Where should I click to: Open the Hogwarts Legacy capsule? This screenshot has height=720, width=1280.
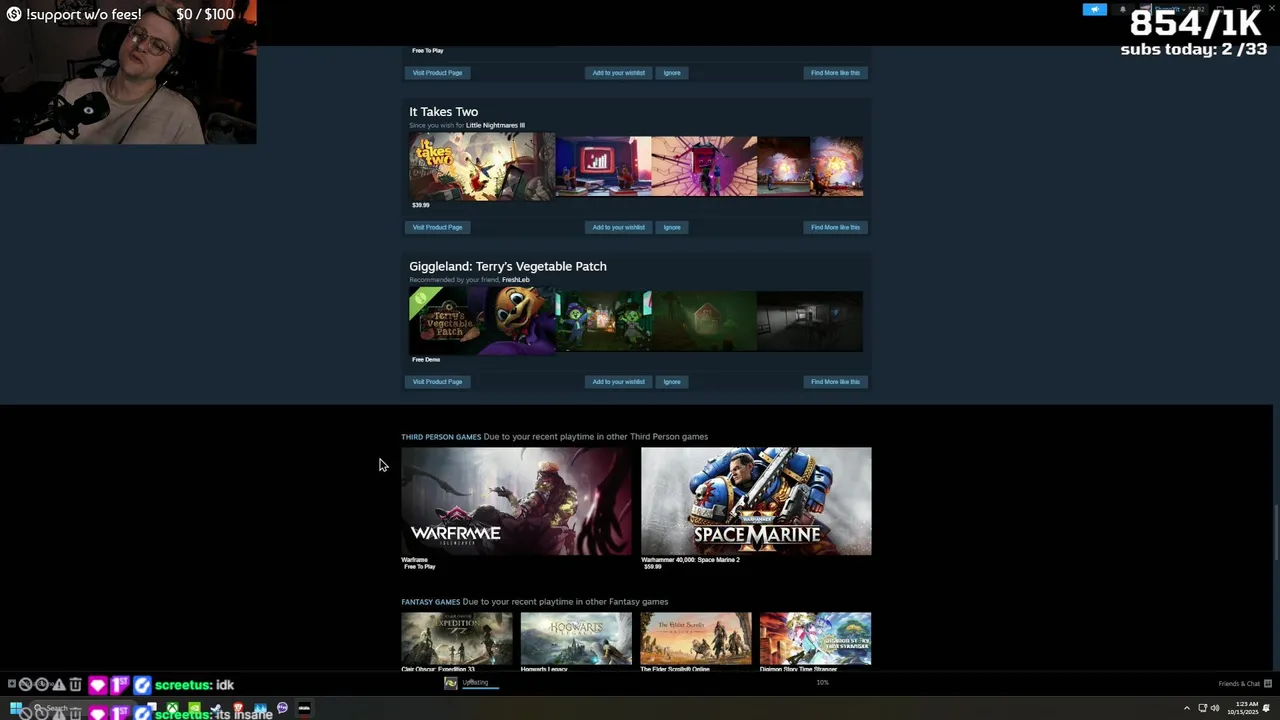click(576, 638)
